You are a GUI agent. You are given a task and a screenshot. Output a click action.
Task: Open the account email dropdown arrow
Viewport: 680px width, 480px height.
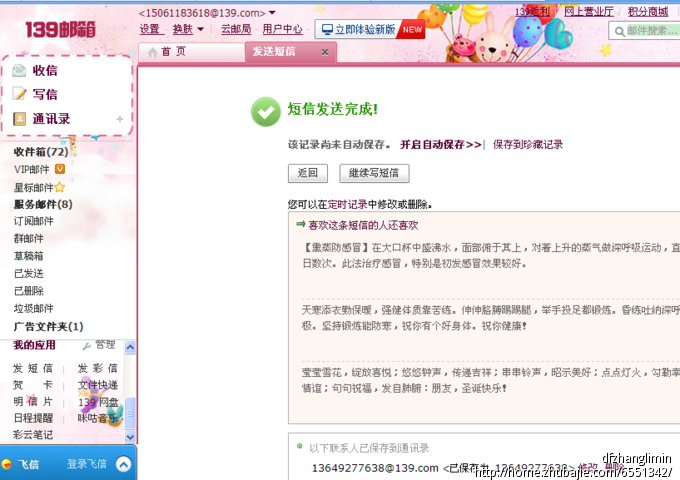[272, 13]
